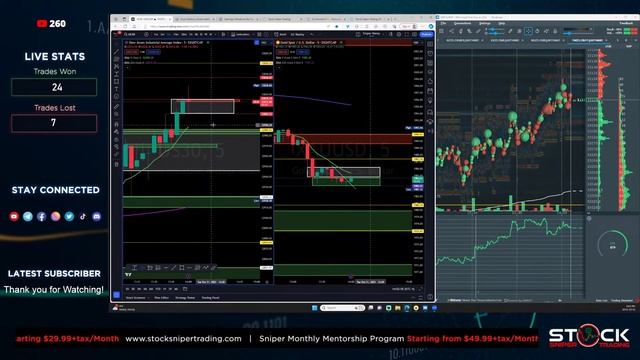Open the patterns drawing tools group
Viewport: 640px width, 360px height.
pyautogui.click(x=116, y=67)
